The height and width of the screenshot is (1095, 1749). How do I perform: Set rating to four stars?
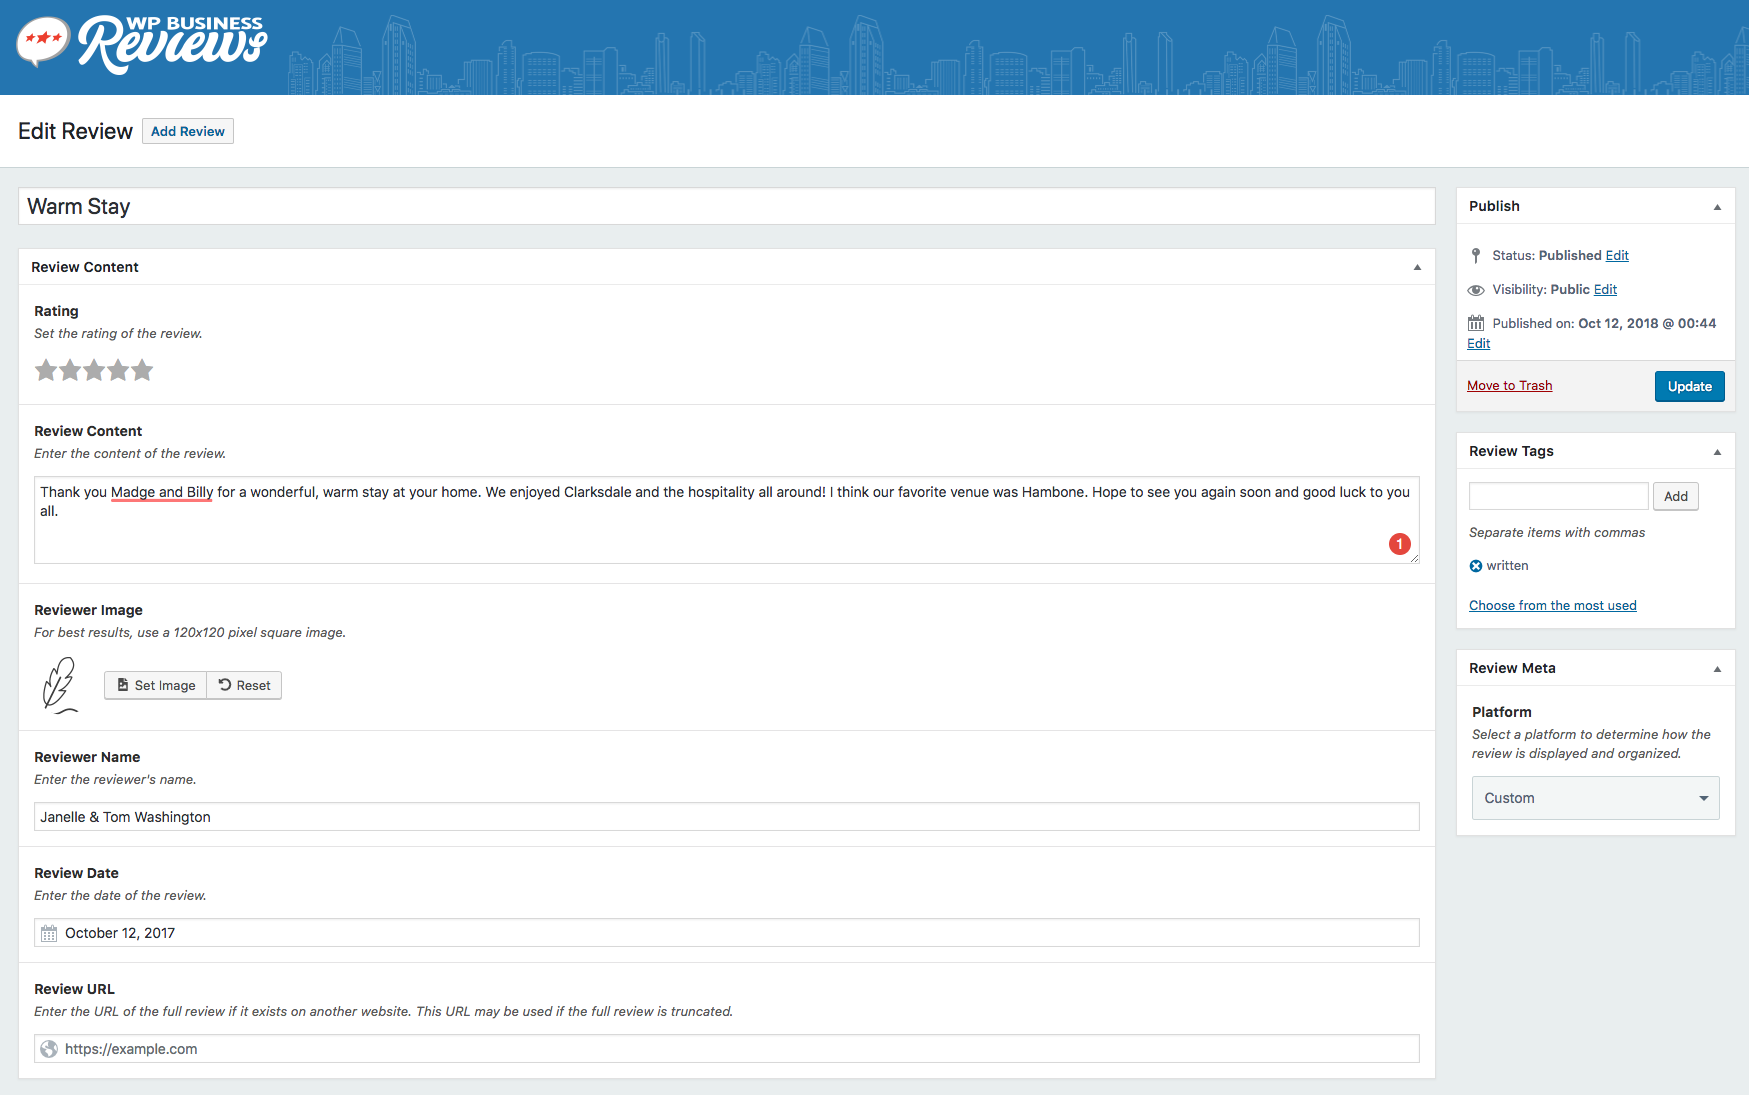point(118,371)
